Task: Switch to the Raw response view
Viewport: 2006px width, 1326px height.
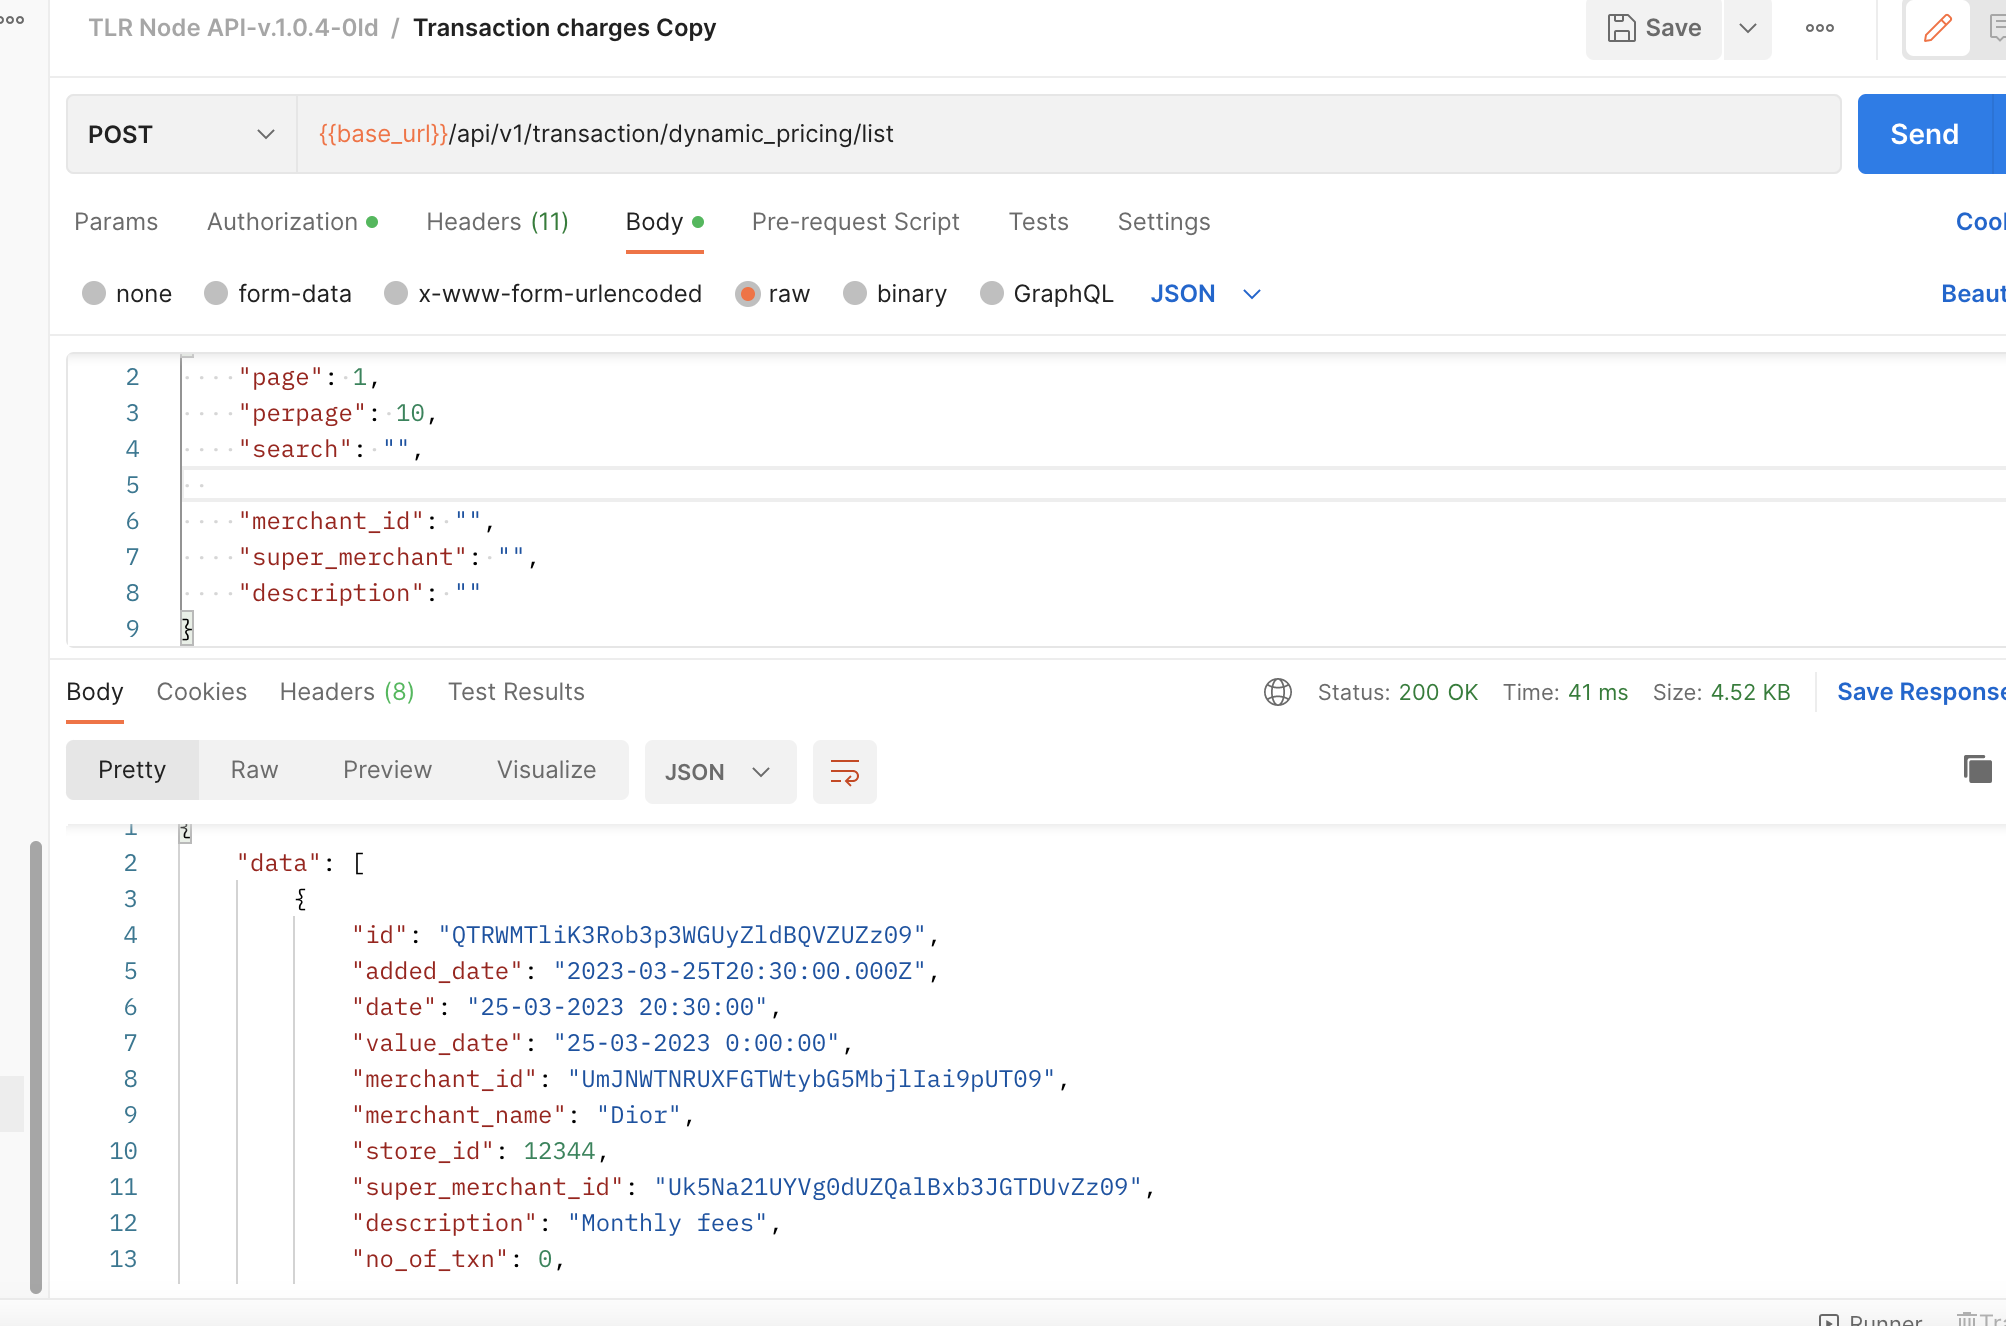Action: [x=254, y=770]
